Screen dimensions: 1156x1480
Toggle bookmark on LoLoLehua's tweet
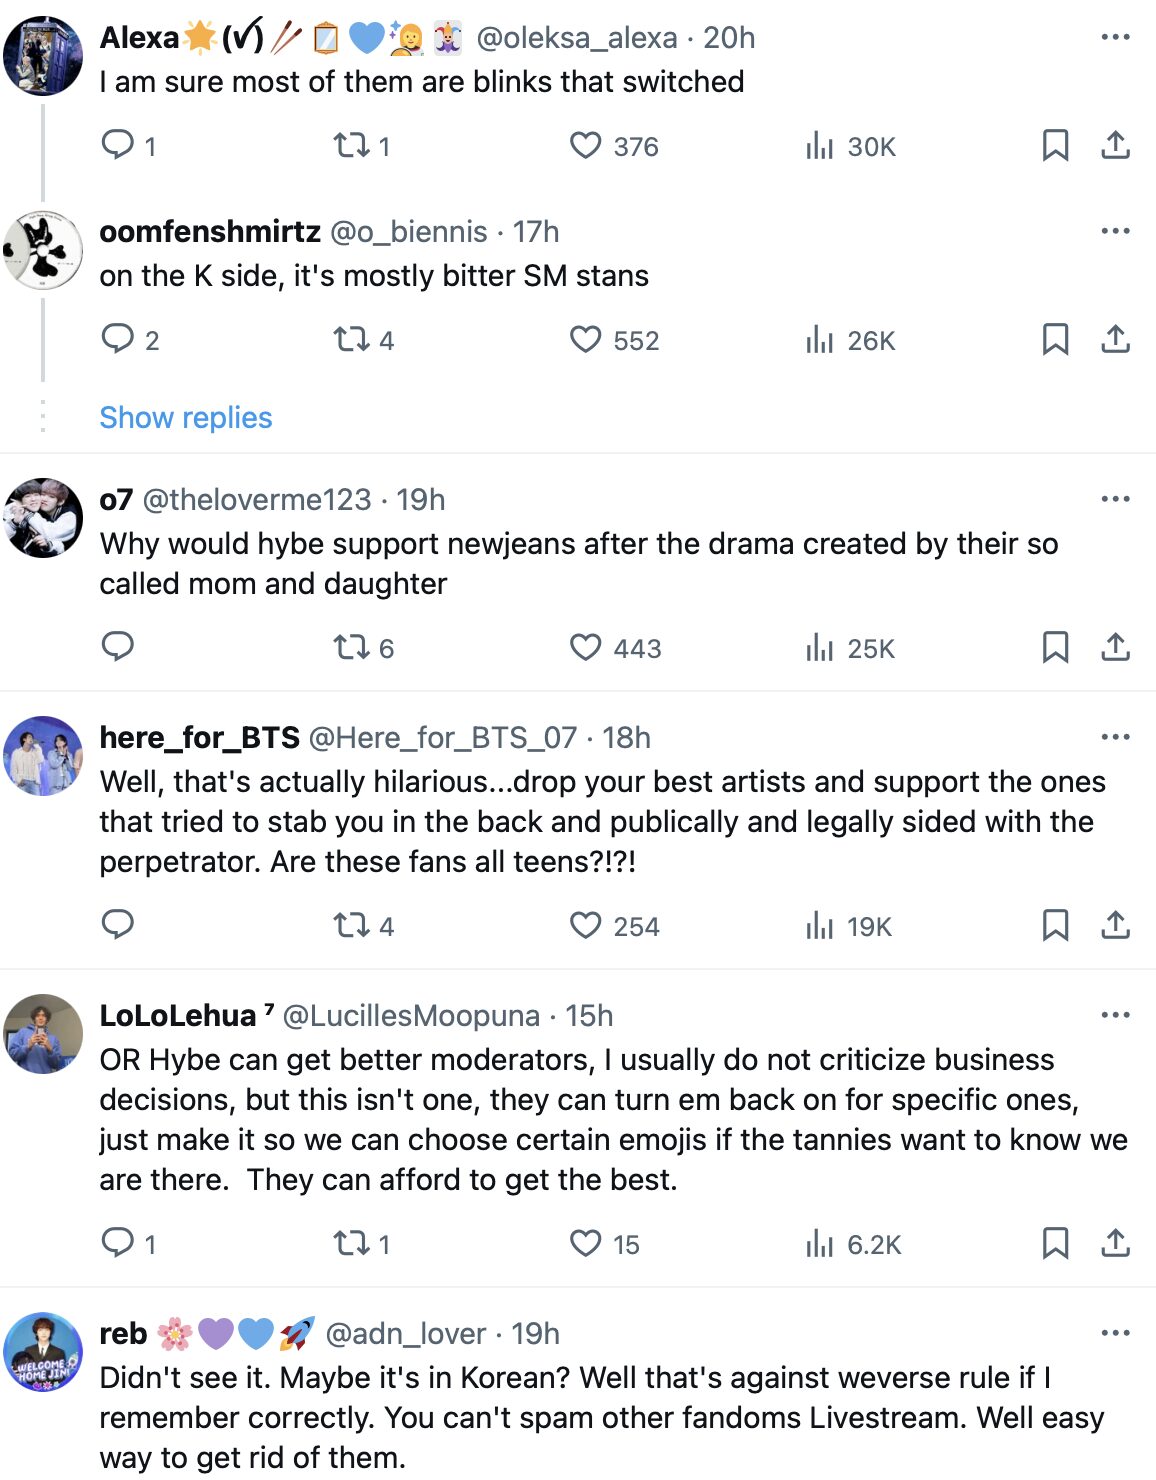point(1055,1244)
